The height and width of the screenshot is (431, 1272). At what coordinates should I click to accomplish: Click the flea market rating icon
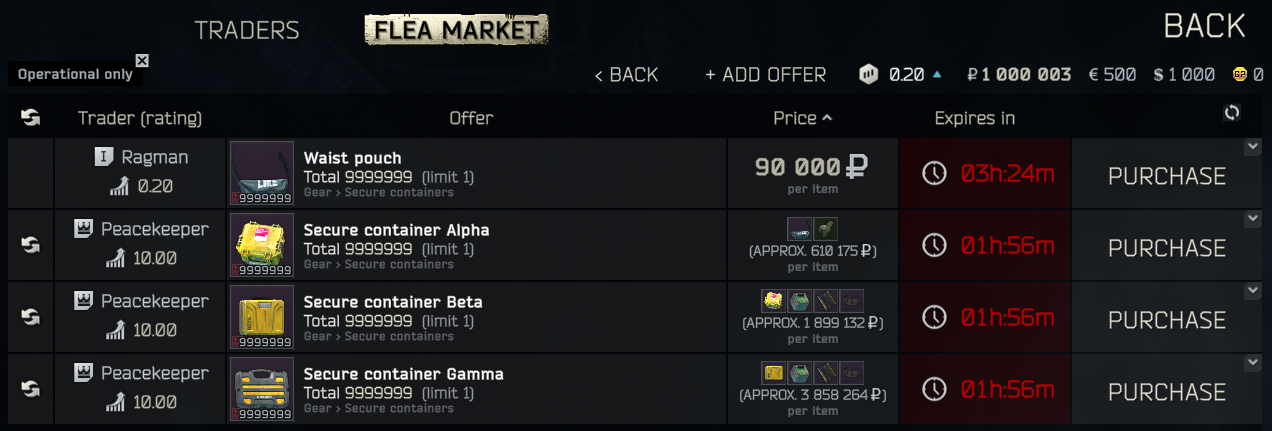[x=869, y=74]
